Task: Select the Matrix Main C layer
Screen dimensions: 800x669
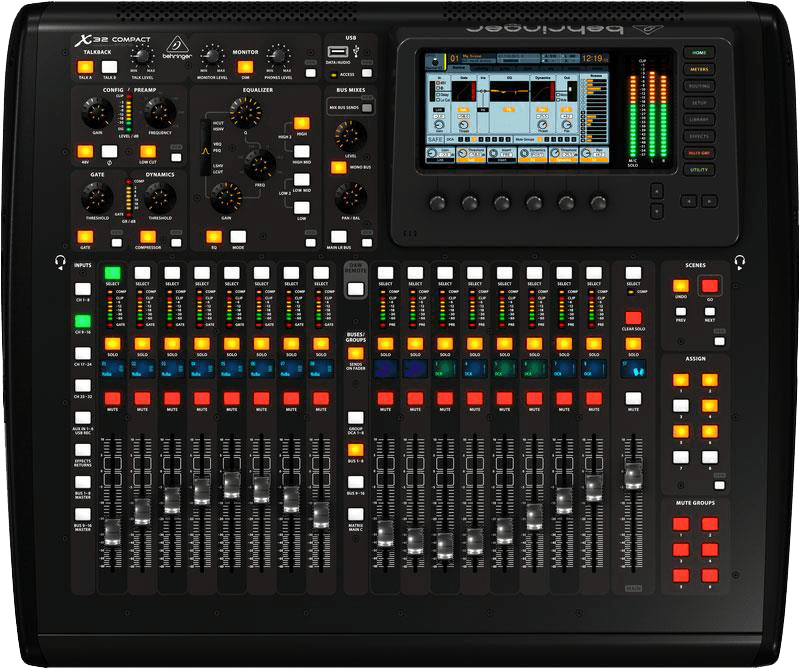Action: click(356, 514)
